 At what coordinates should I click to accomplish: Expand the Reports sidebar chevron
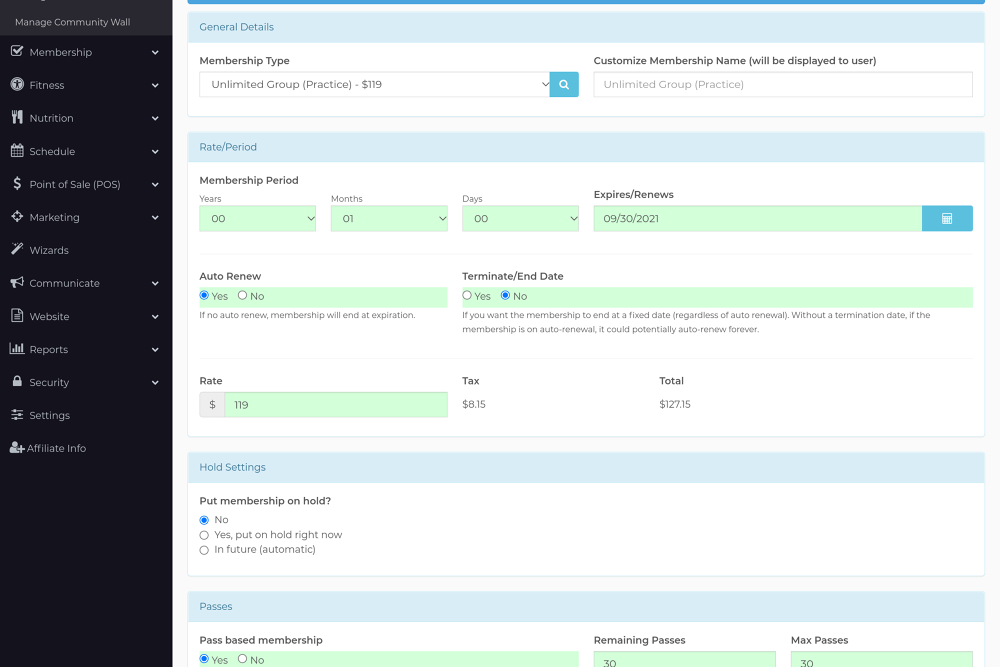tap(155, 349)
